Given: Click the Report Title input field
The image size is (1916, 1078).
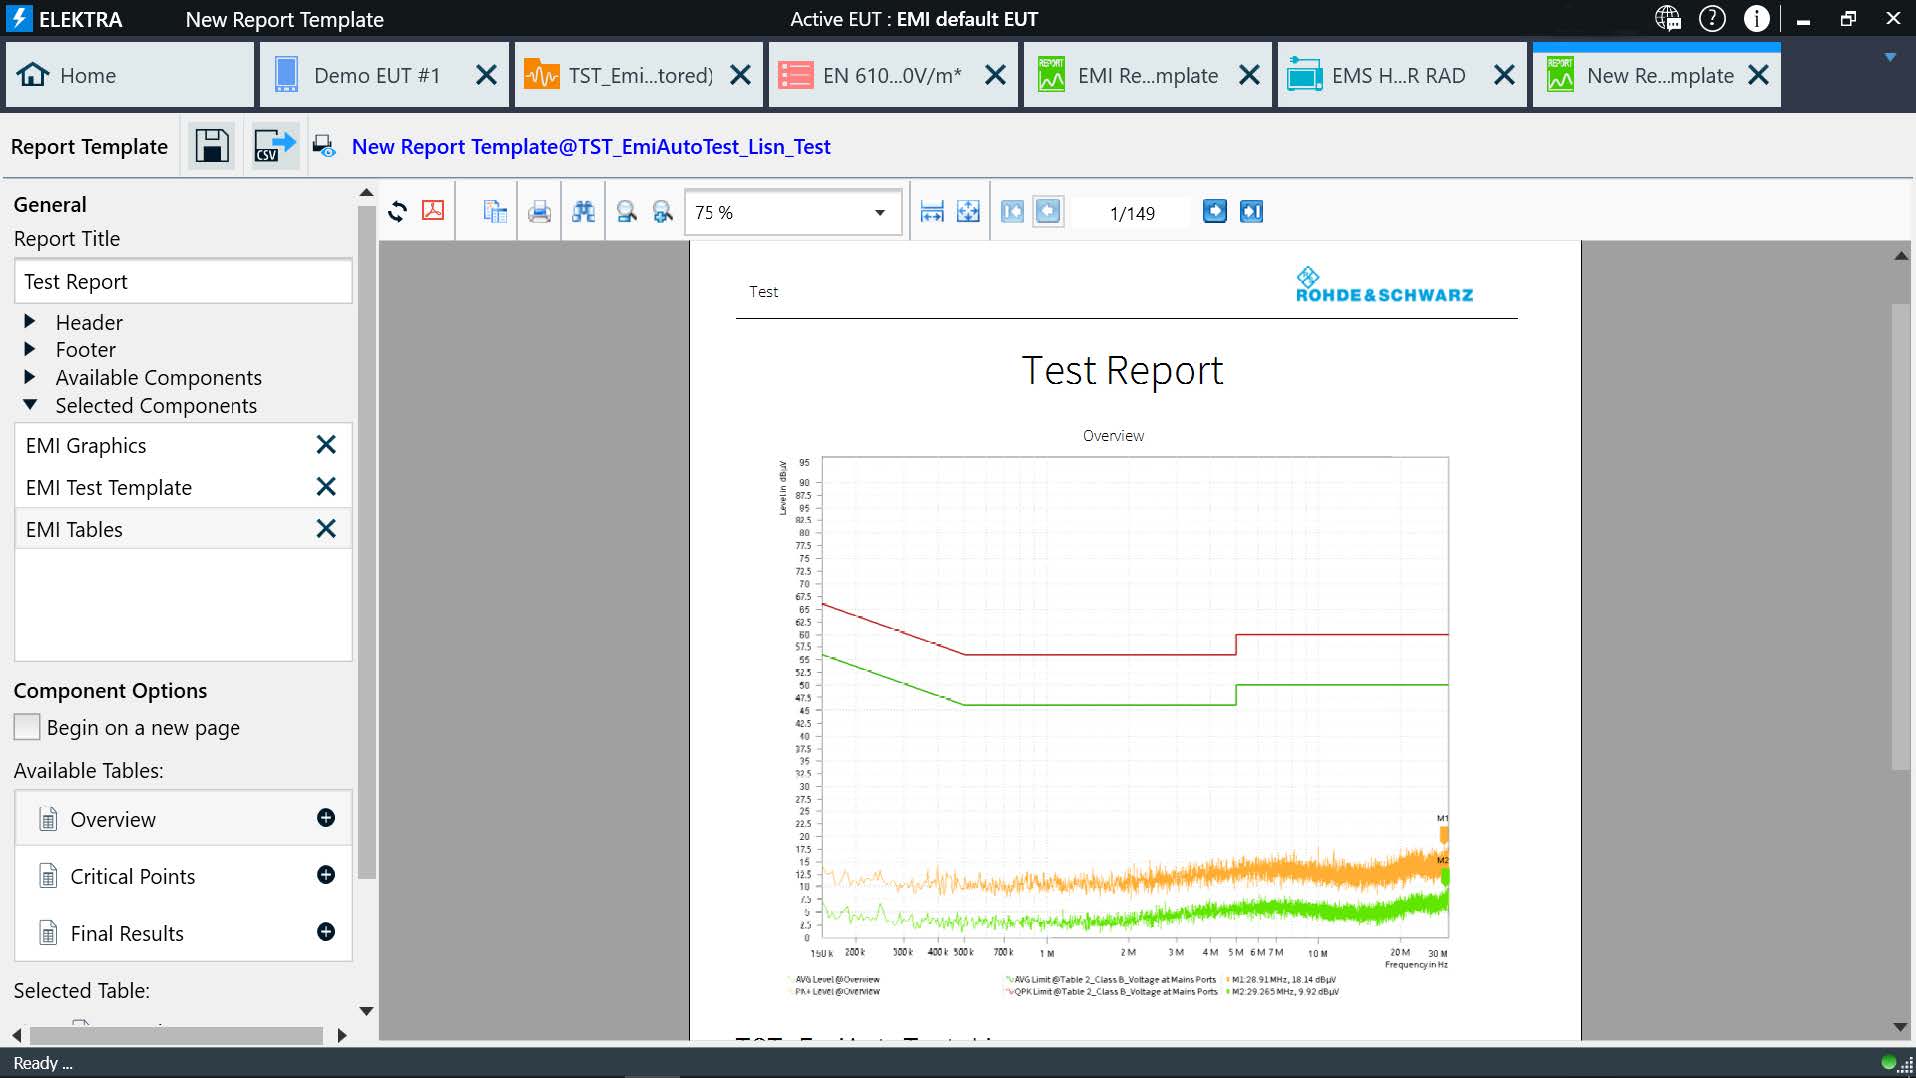Looking at the screenshot, I should coord(183,282).
